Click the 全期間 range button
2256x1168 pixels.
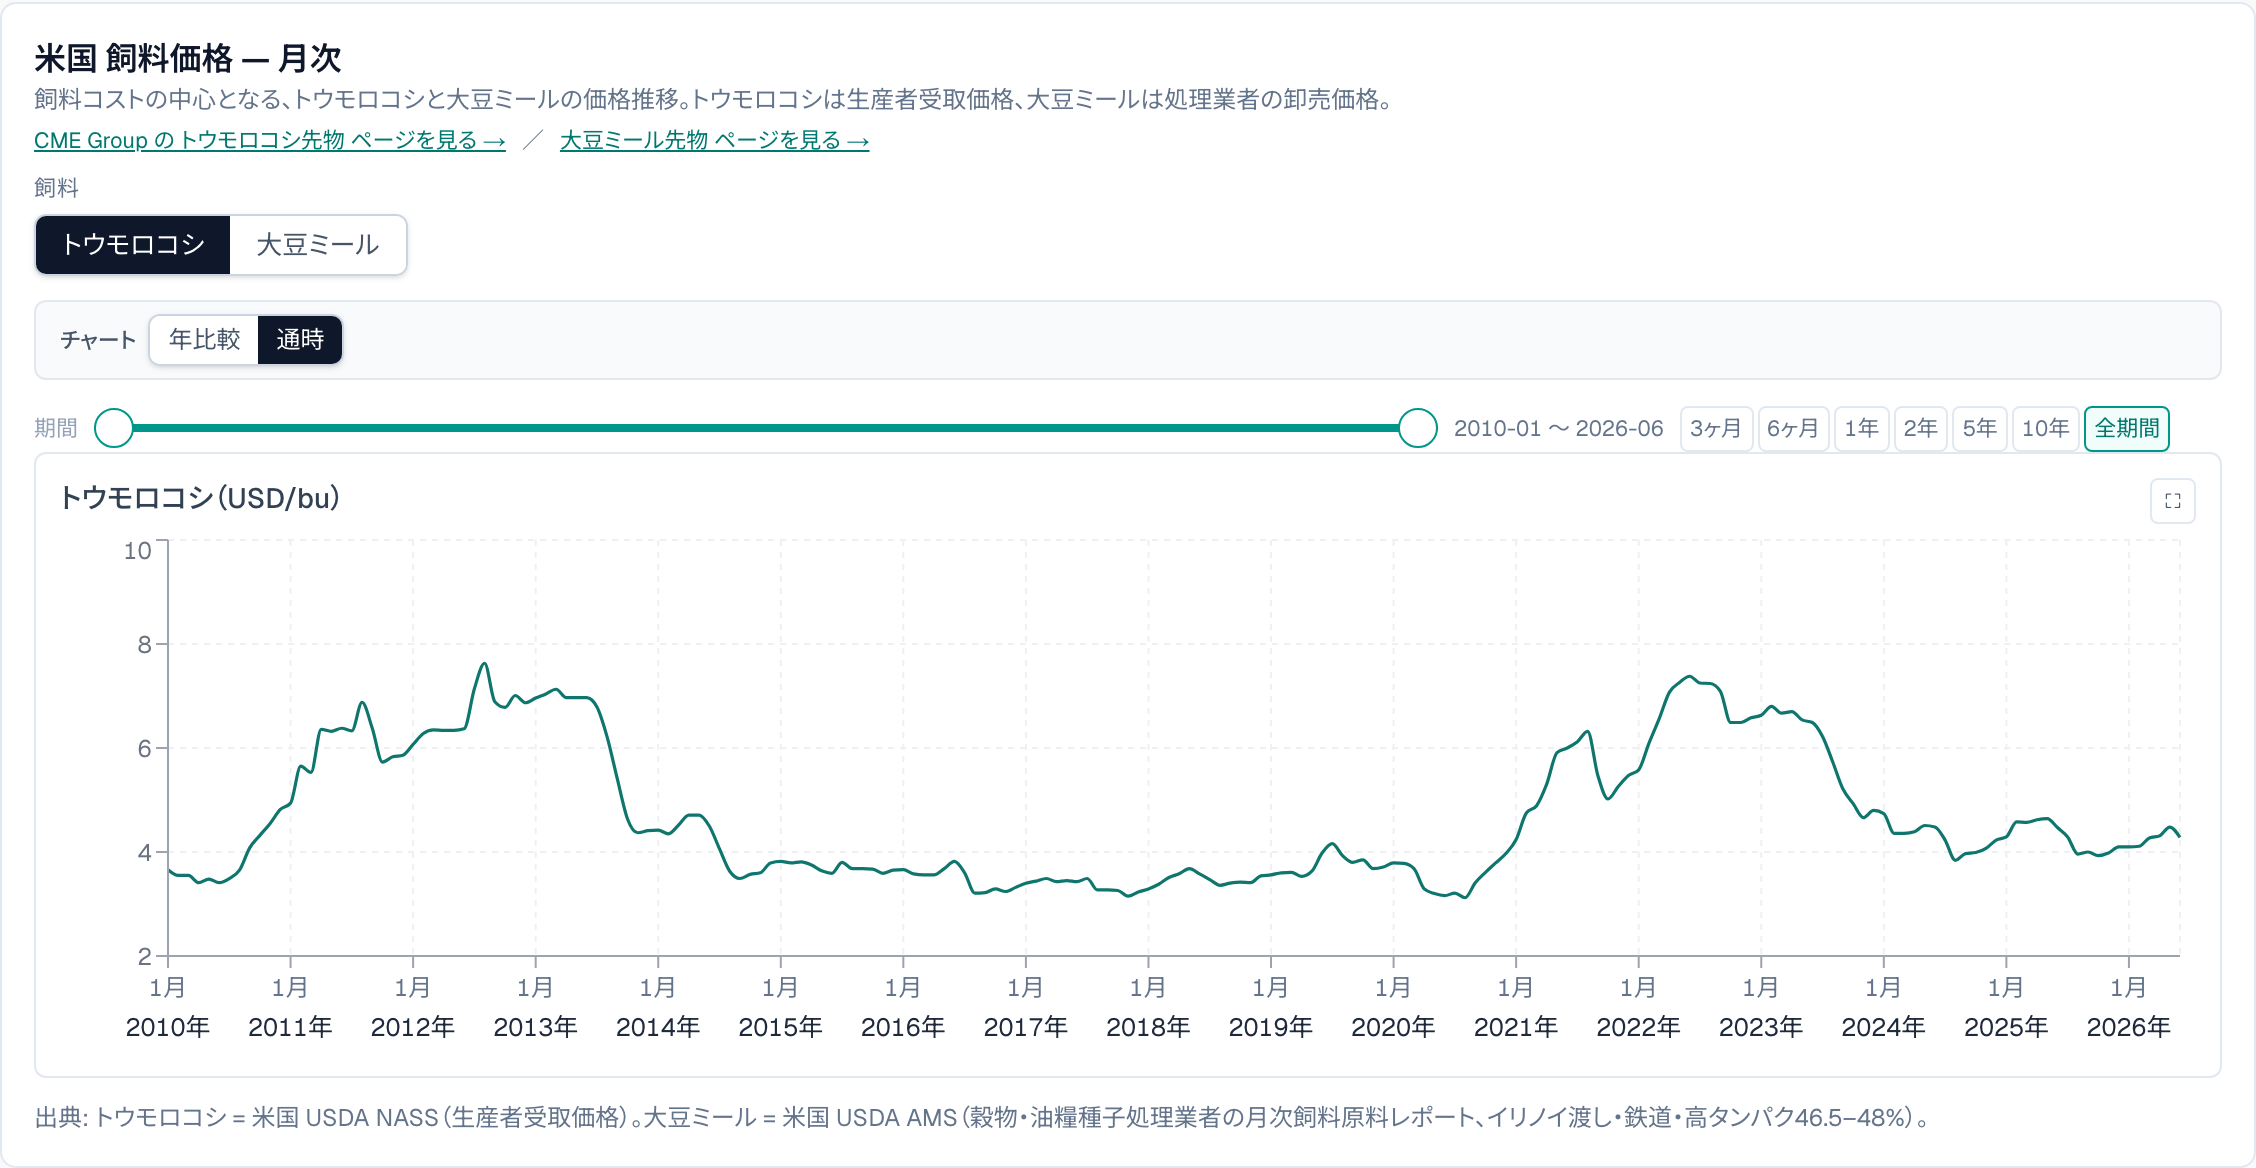pyautogui.click(x=2127, y=429)
